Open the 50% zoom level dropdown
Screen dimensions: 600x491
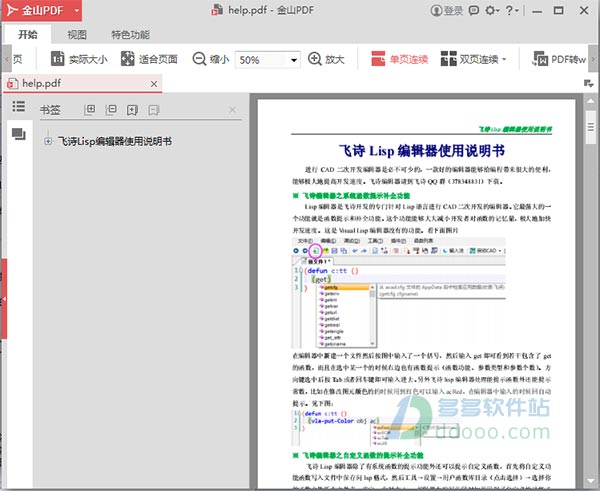coord(294,60)
